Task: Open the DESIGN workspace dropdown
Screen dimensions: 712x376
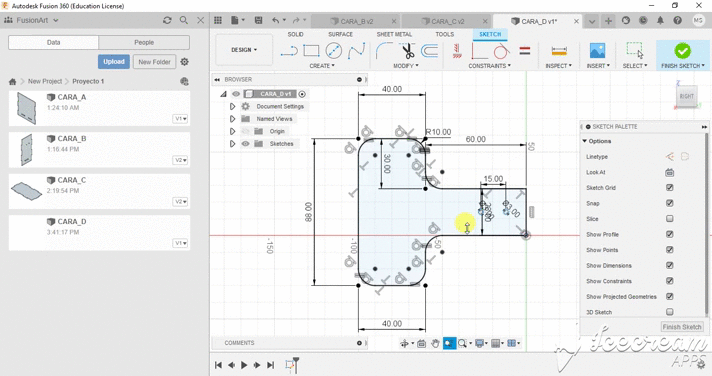Action: (244, 50)
